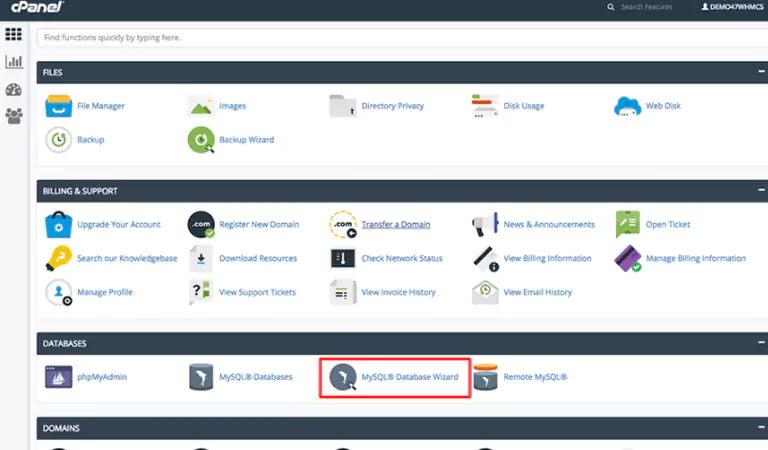This screenshot has height=450, width=768.
Task: Open the Web Disk cloud icon
Action: click(627, 106)
